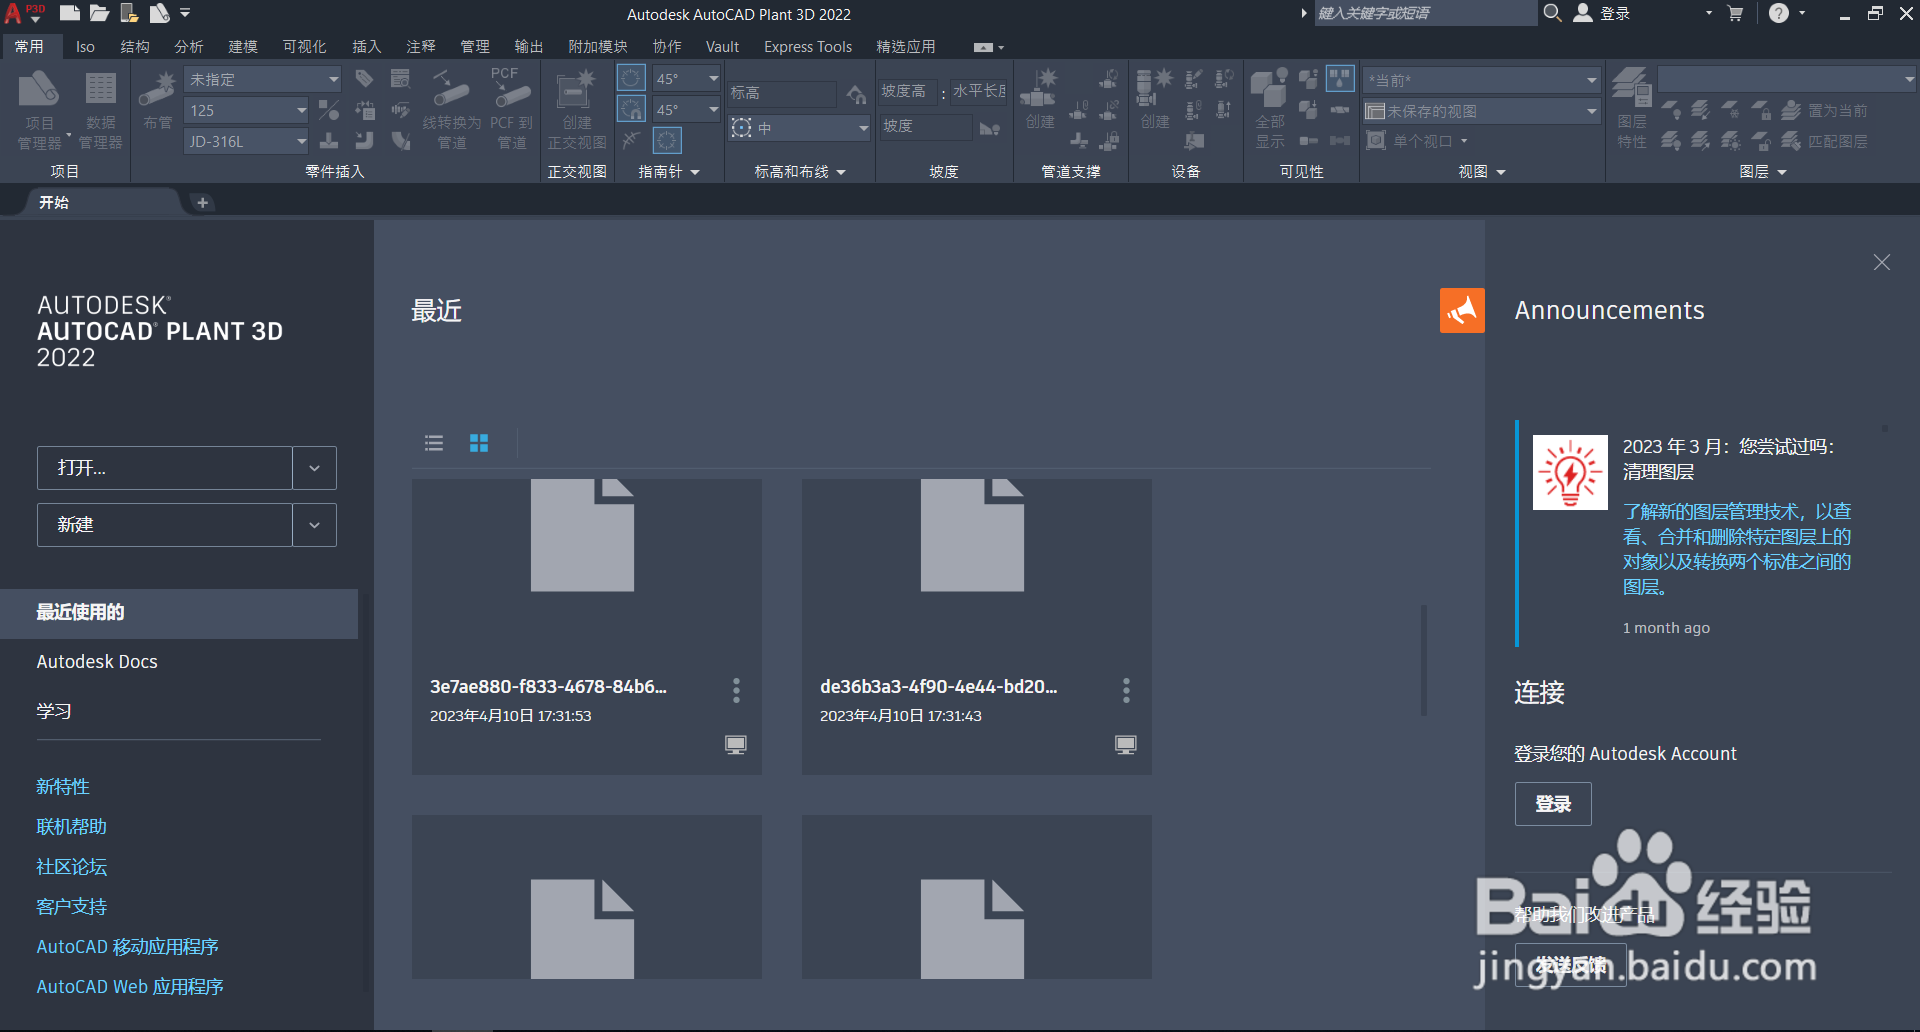
Task: Toggle the top compass snap button beside first 45°
Action: [x=631, y=79]
